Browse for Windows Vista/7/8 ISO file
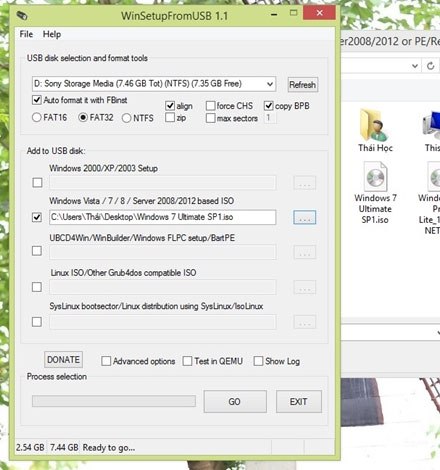This screenshot has width=440, height=470. [305, 217]
